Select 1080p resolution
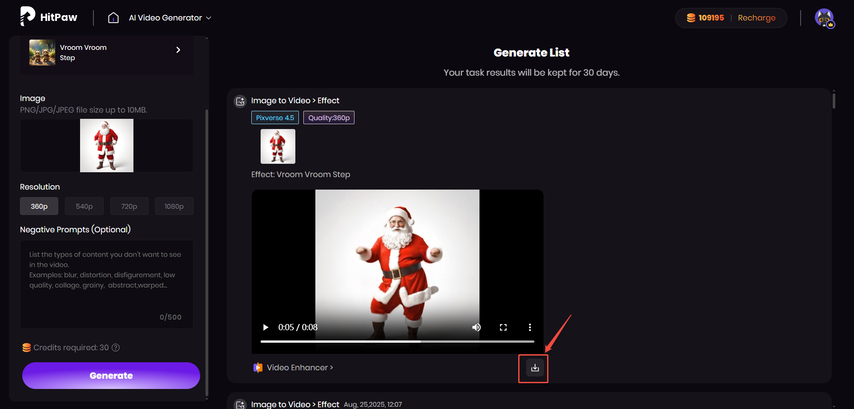 [x=174, y=206]
